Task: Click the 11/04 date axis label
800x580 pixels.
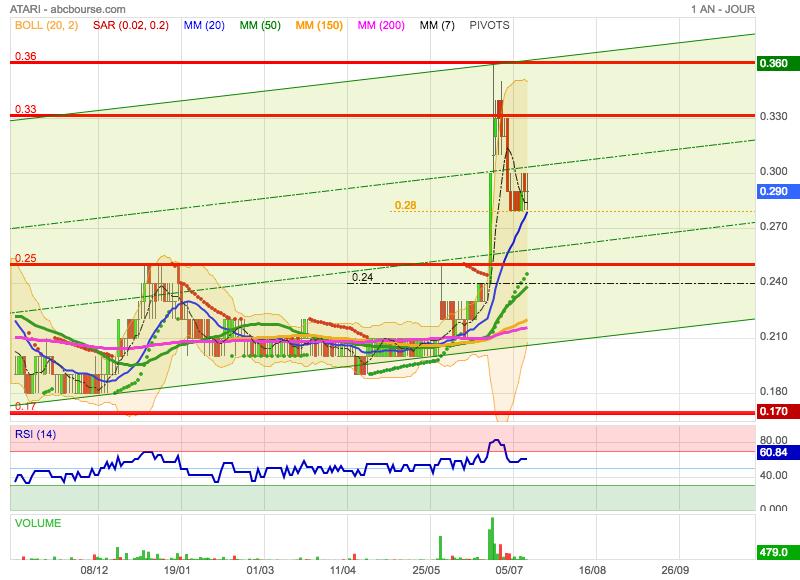Action: 343,570
